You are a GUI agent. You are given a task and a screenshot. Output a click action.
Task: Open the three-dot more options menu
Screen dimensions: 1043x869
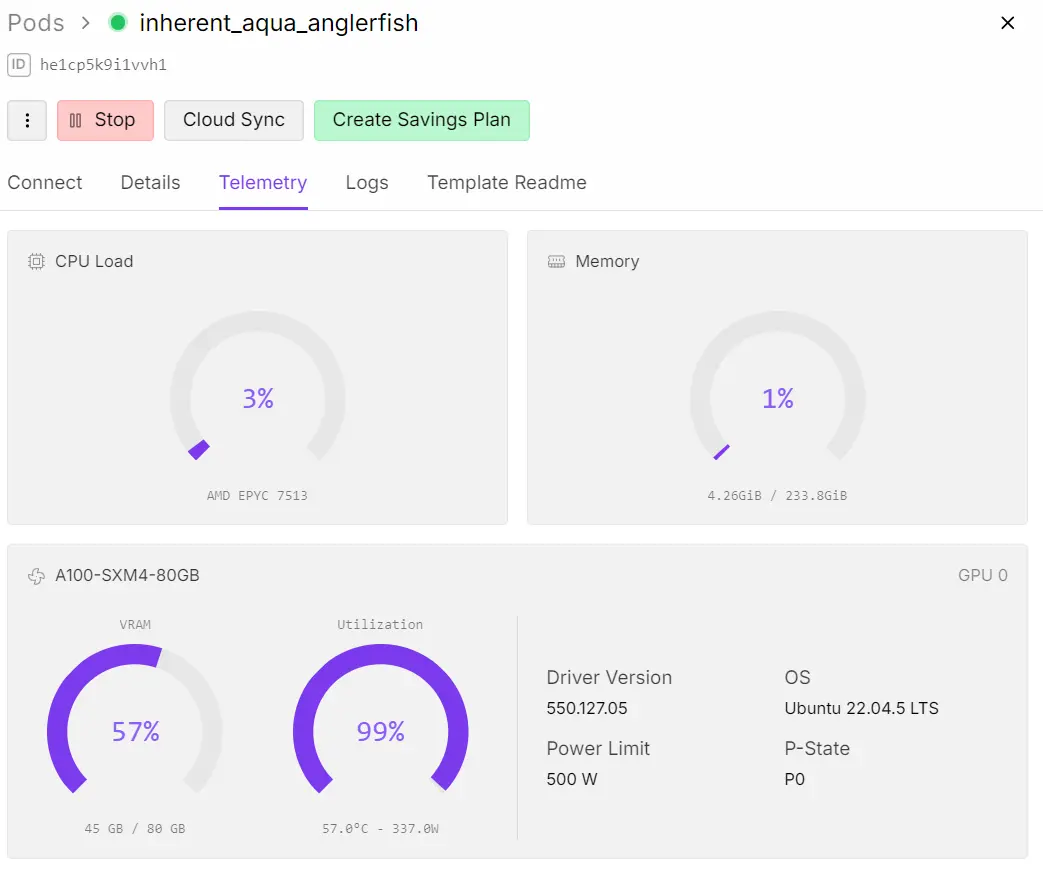point(27,120)
